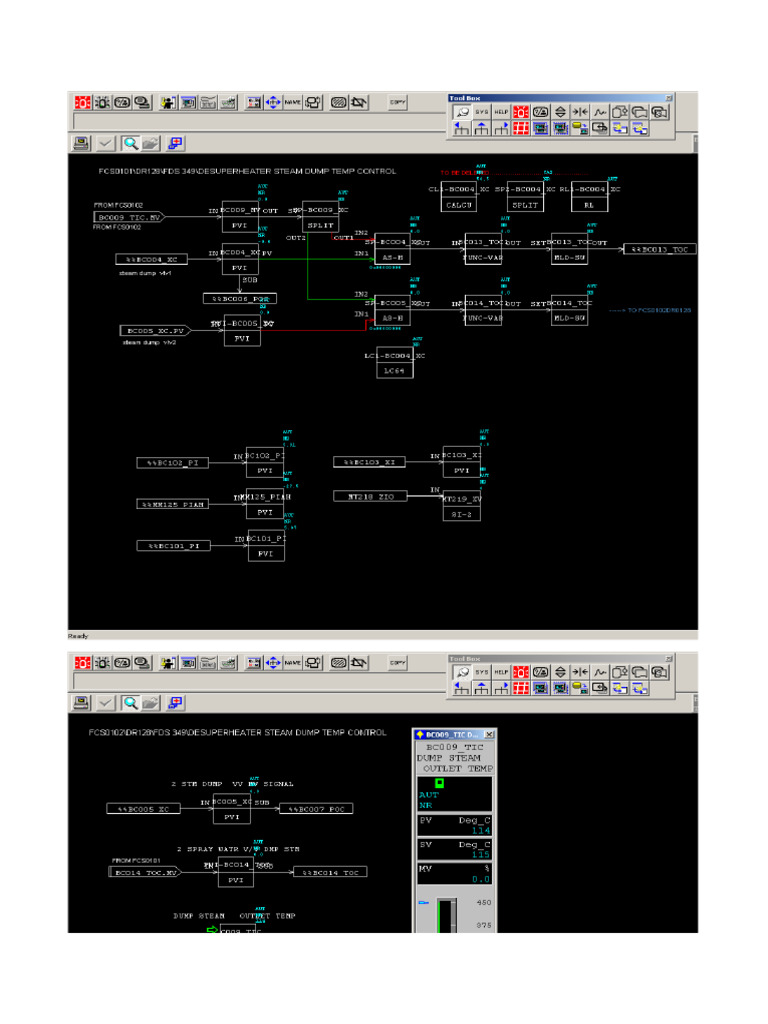The height and width of the screenshot is (1024, 768).
Task: Select BC005_XC.PV input tag in FCS0101 drawing
Action: tap(155, 330)
